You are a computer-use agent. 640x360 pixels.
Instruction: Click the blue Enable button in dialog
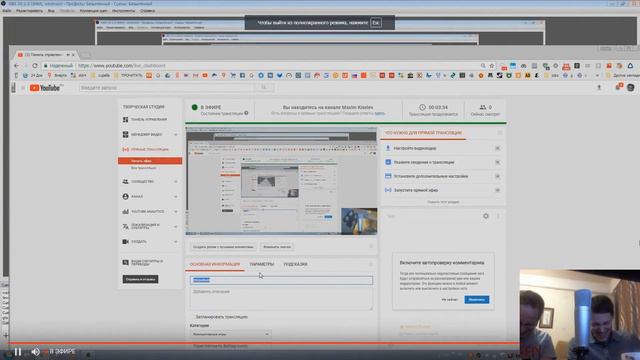point(477,300)
